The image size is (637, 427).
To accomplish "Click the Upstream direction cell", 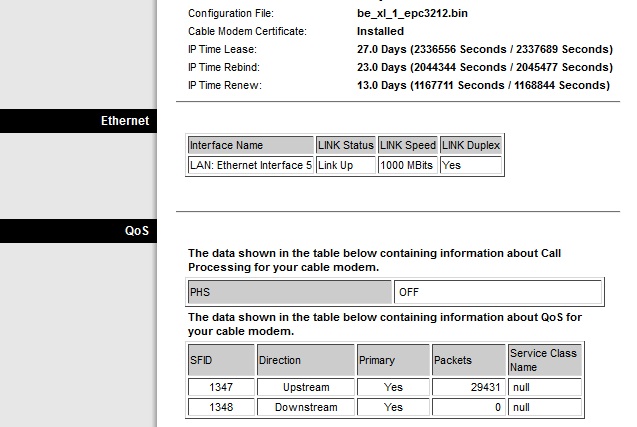I will [305, 388].
